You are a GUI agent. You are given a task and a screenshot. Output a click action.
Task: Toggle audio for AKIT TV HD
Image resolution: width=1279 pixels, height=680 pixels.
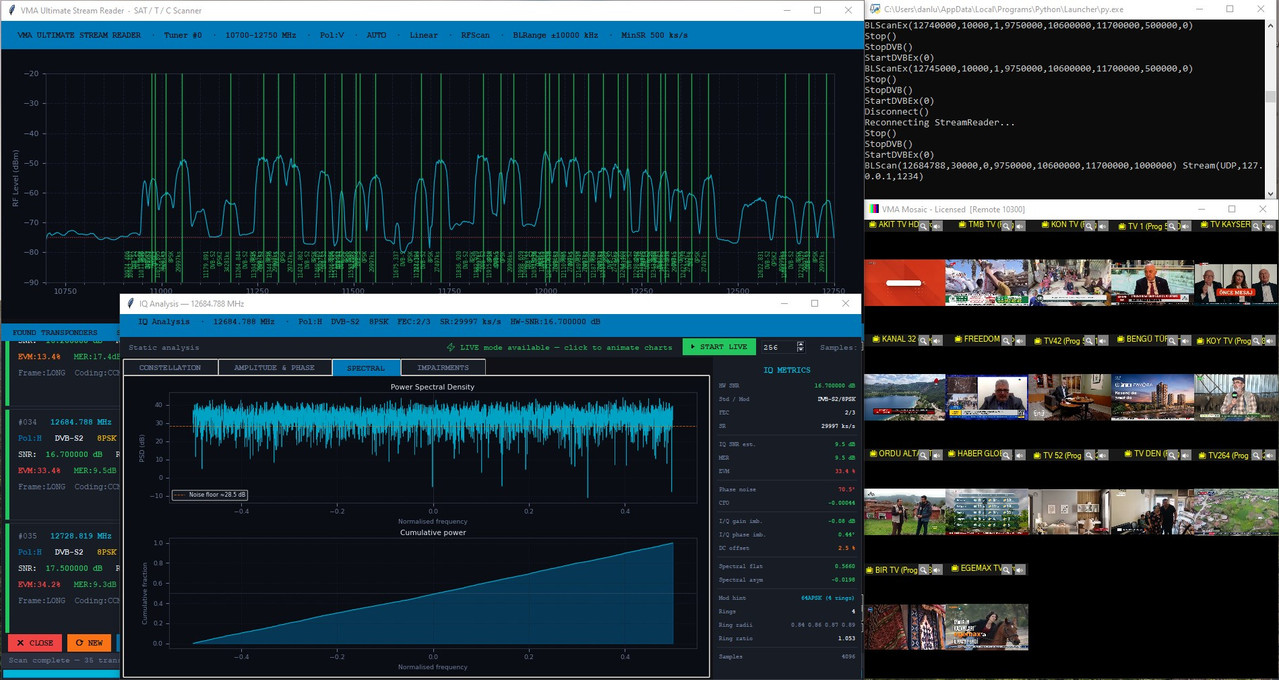937,226
